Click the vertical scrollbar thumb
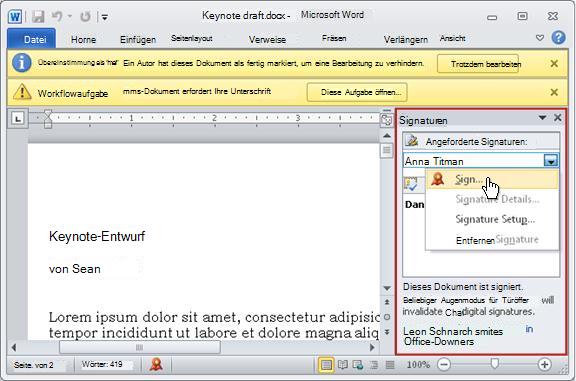 [x=386, y=150]
